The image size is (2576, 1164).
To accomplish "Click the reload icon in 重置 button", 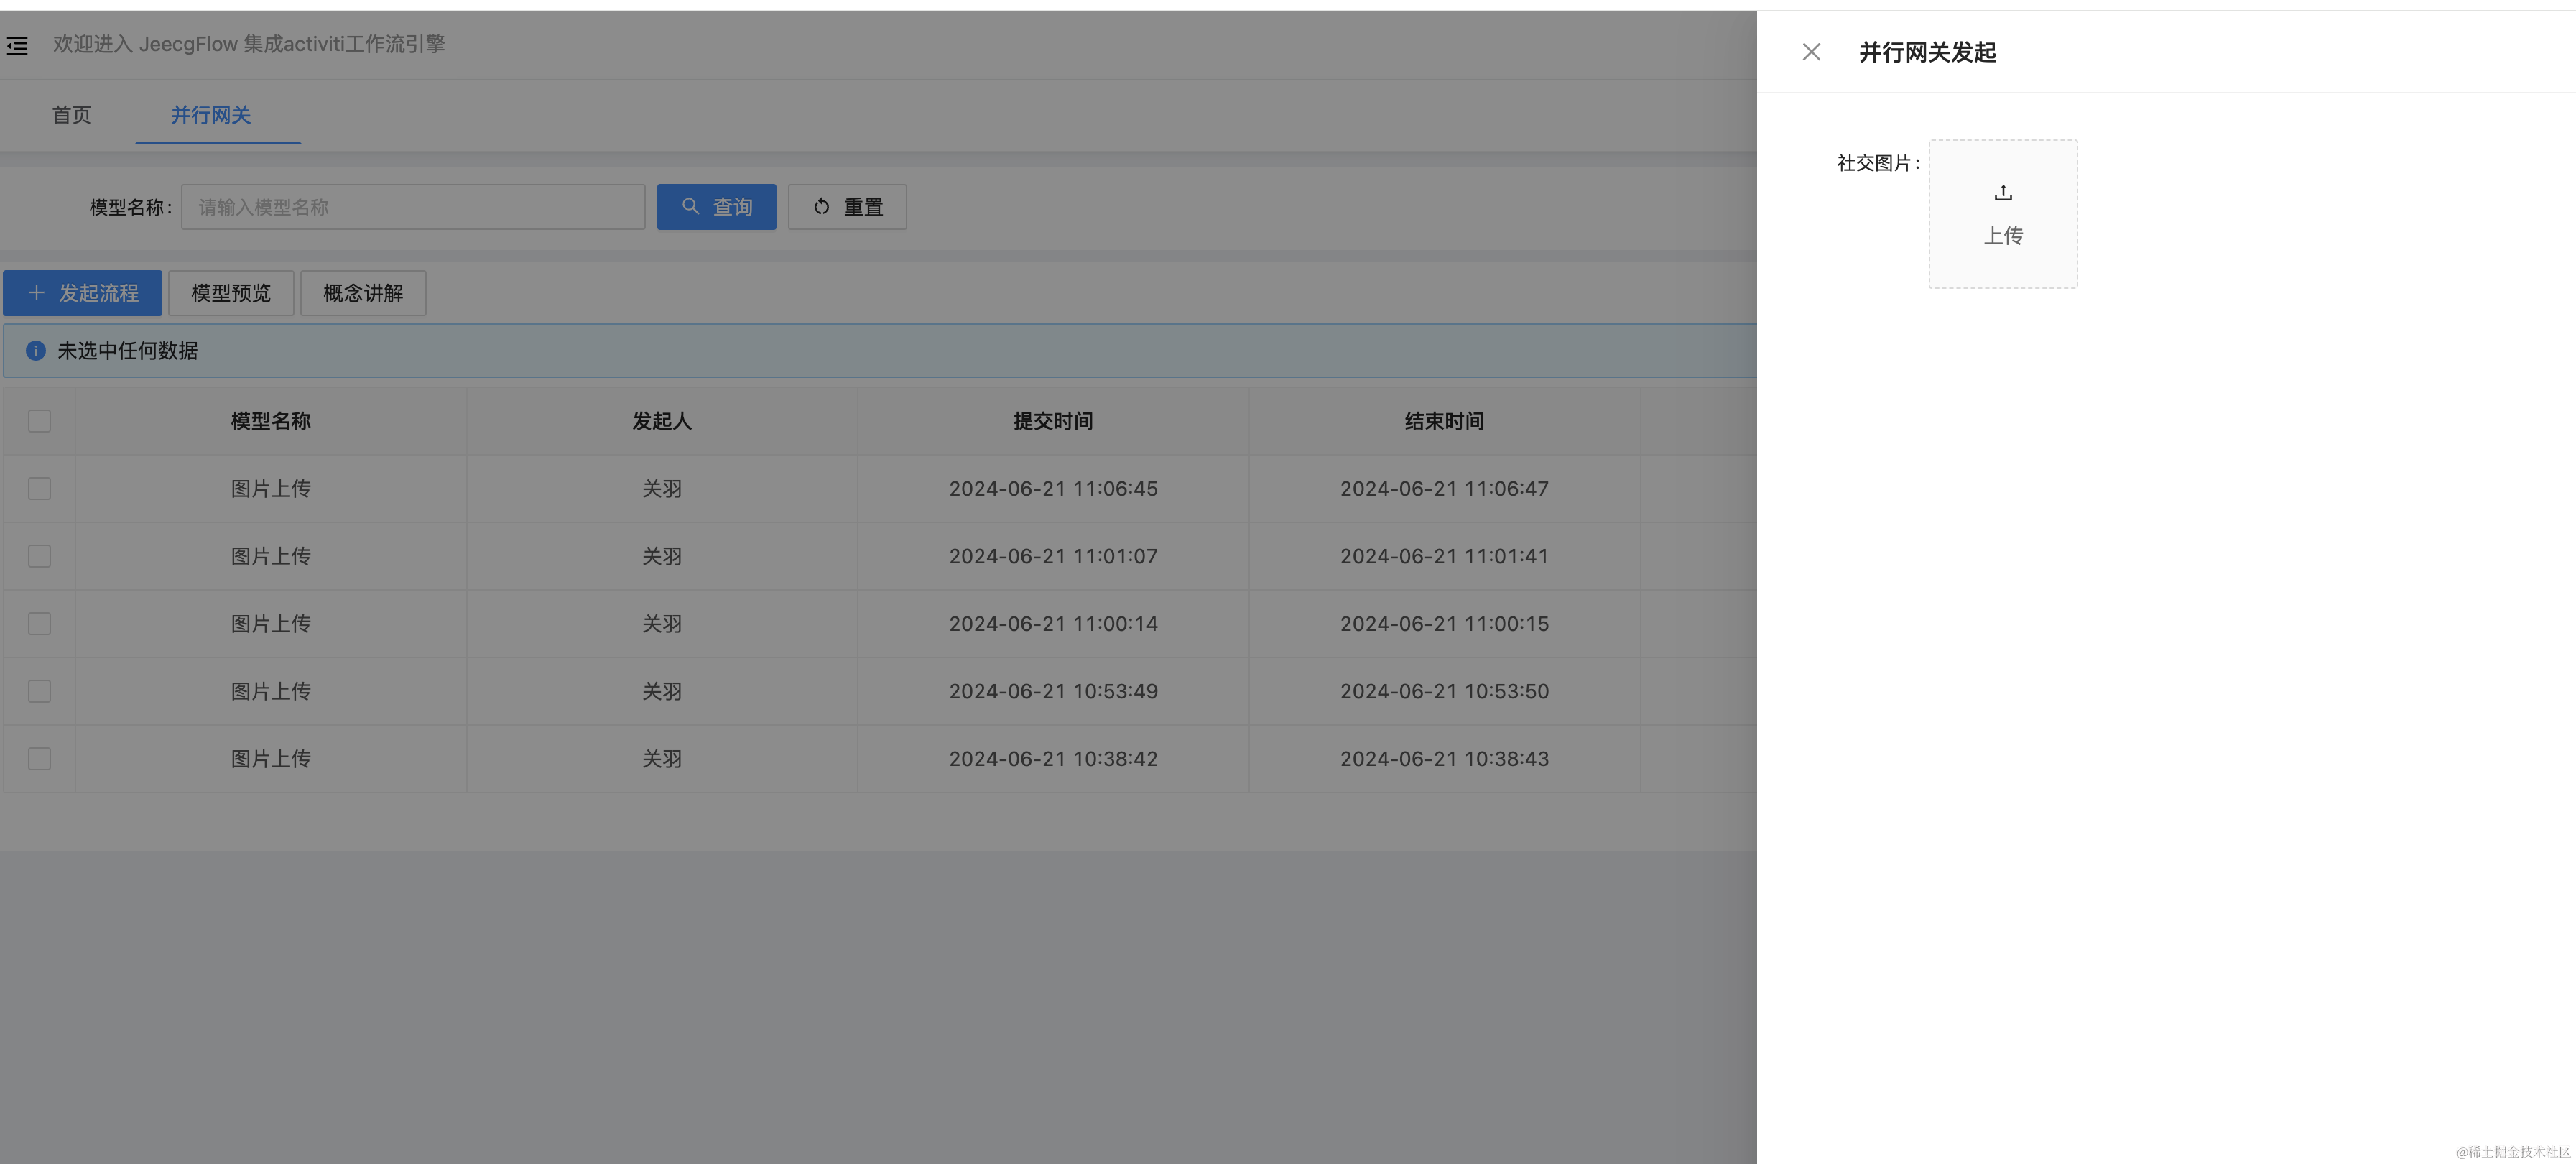I will pos(822,207).
